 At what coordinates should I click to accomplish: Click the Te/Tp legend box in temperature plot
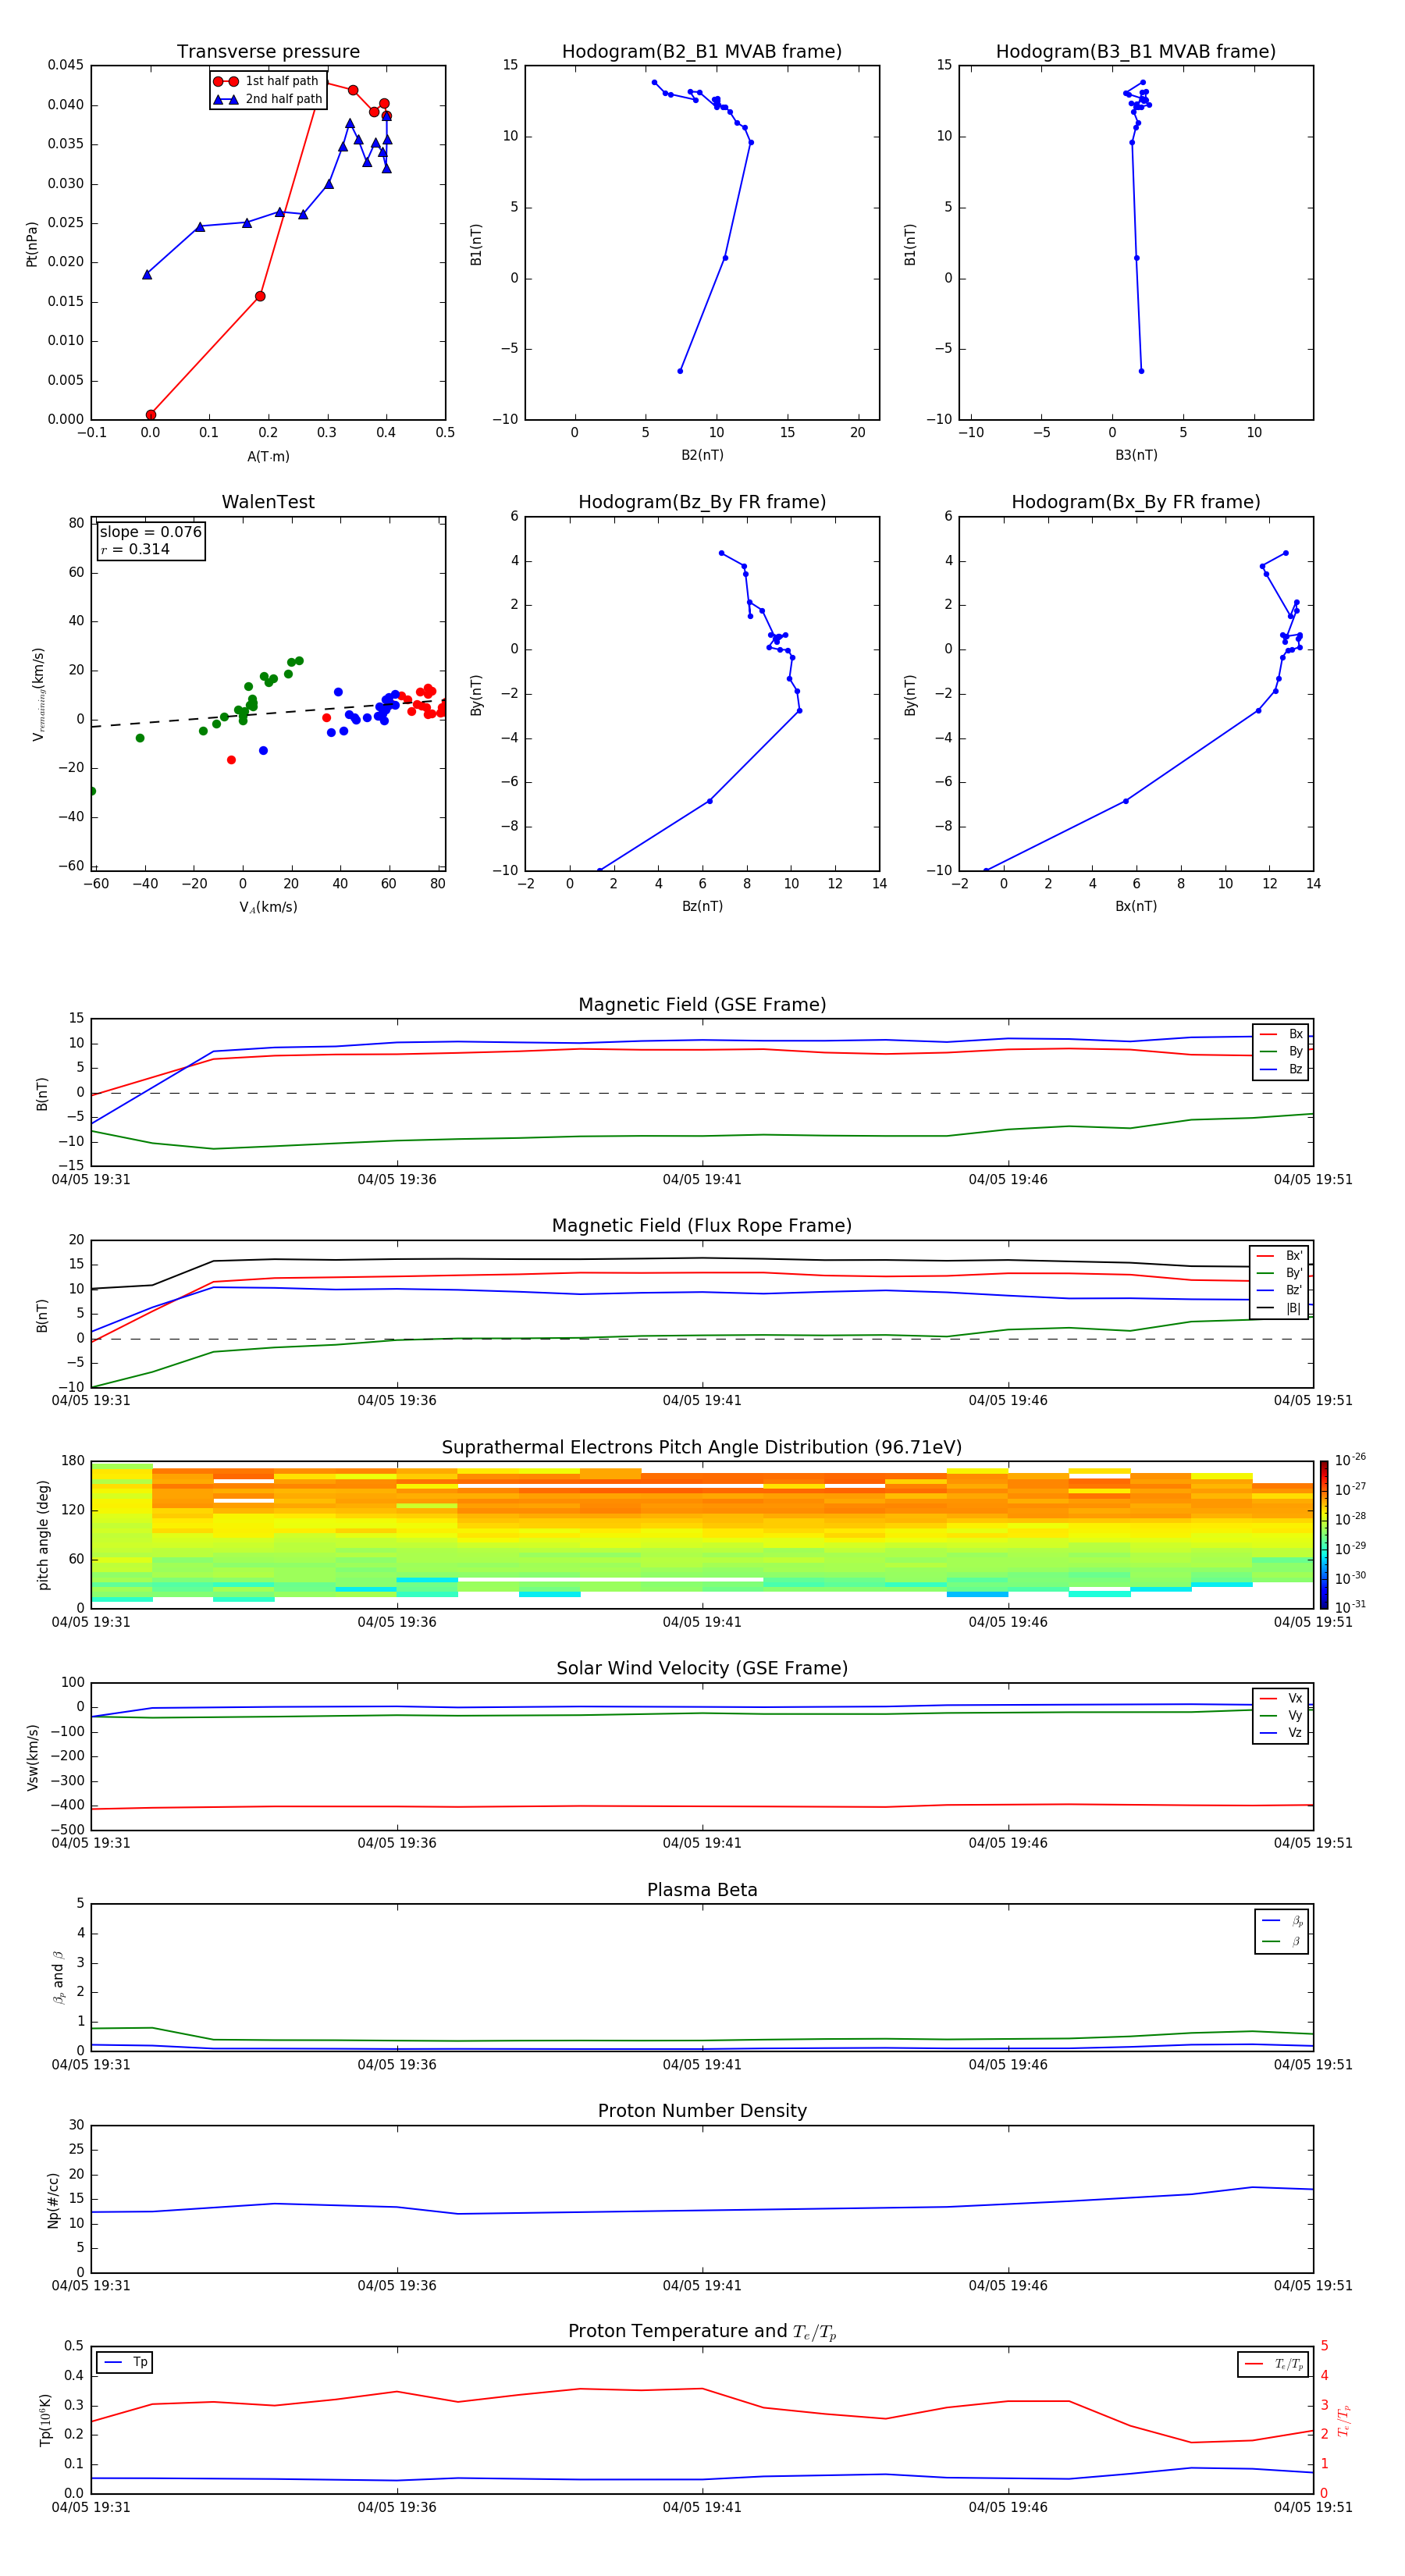click(x=1273, y=2364)
